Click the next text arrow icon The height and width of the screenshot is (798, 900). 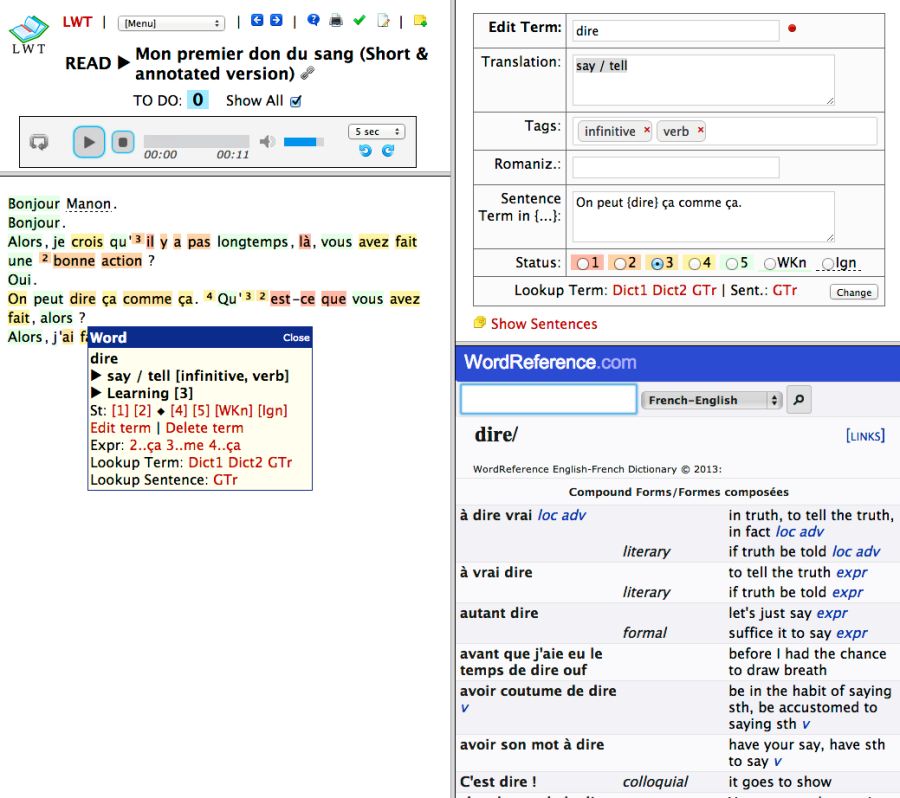coord(276,20)
